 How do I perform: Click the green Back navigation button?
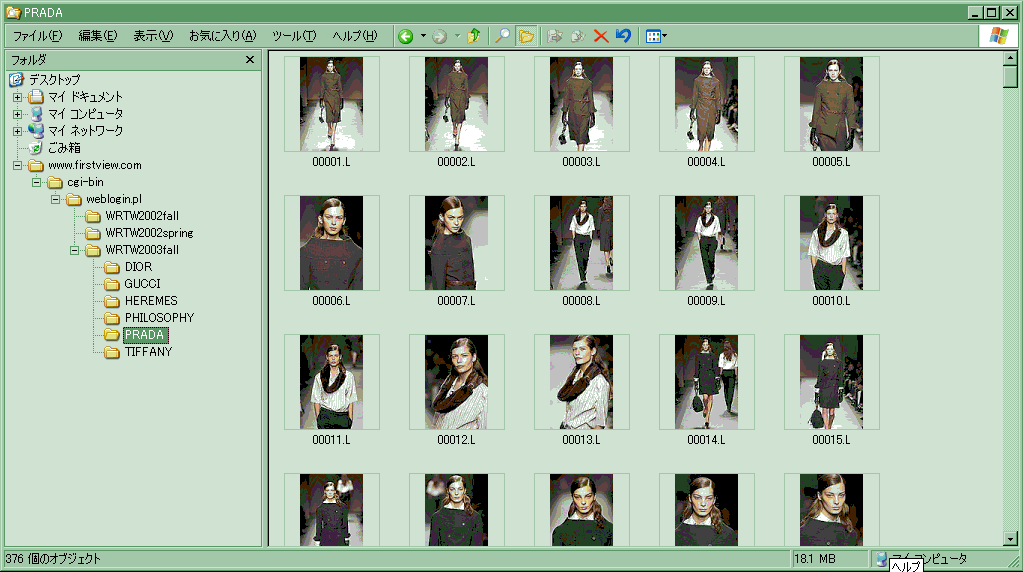coord(406,36)
